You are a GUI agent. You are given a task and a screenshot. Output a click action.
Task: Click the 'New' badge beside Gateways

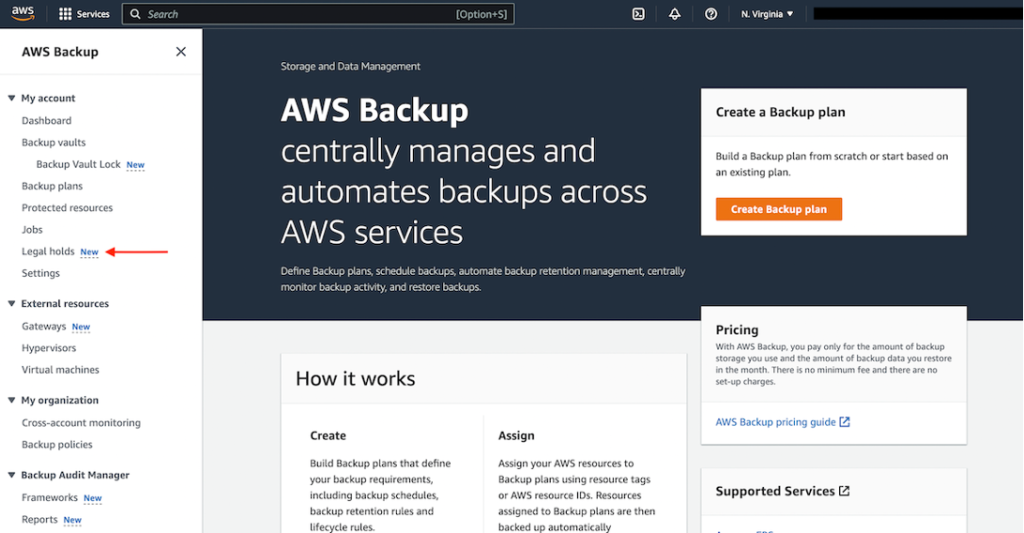(81, 327)
